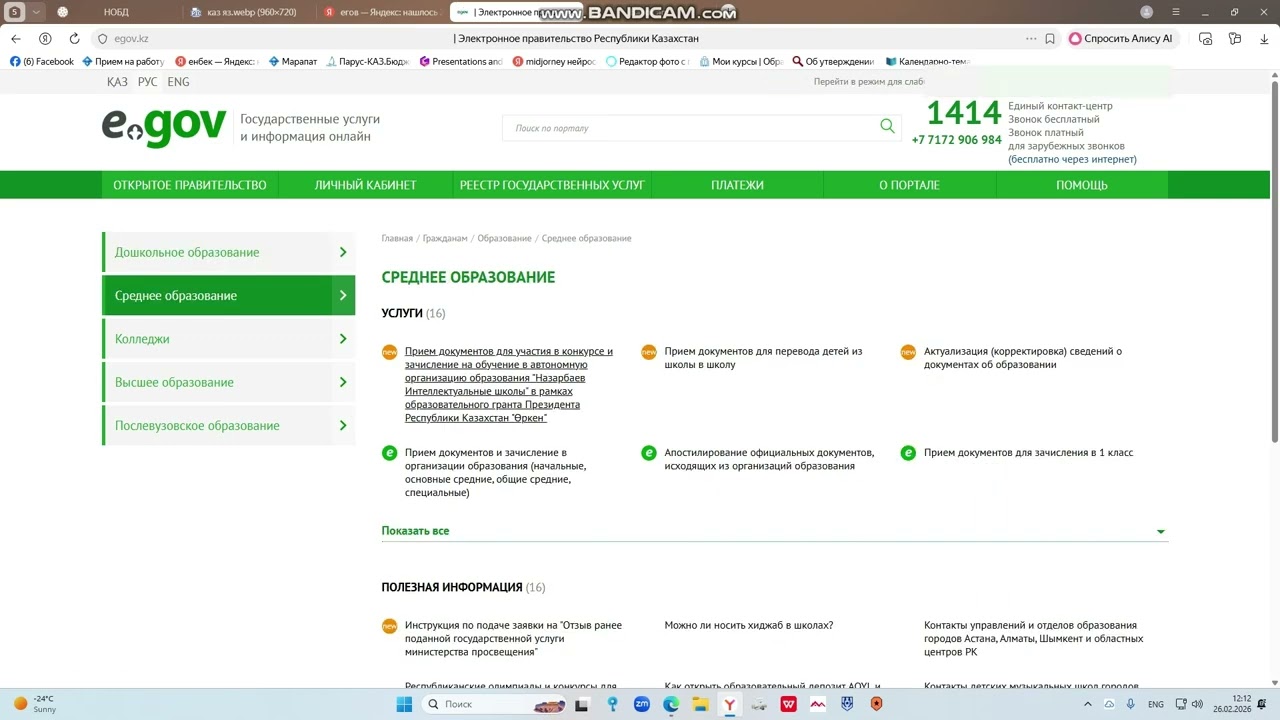Image resolution: width=1280 pixels, height=720 pixels.
Task: Open ОТКРЫТОЕ ПРАВИТЕЛЬСТВО menu
Action: pyautogui.click(x=190, y=185)
